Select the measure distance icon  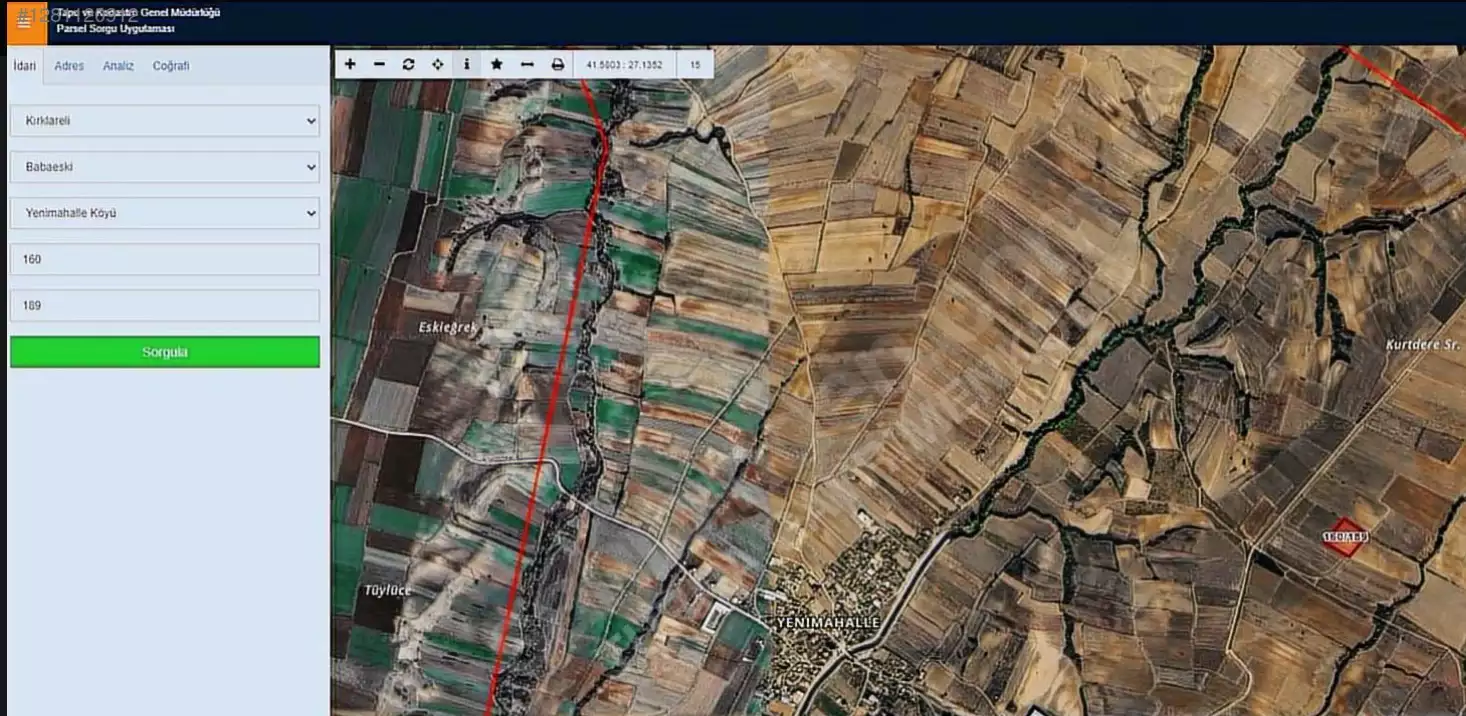click(527, 64)
